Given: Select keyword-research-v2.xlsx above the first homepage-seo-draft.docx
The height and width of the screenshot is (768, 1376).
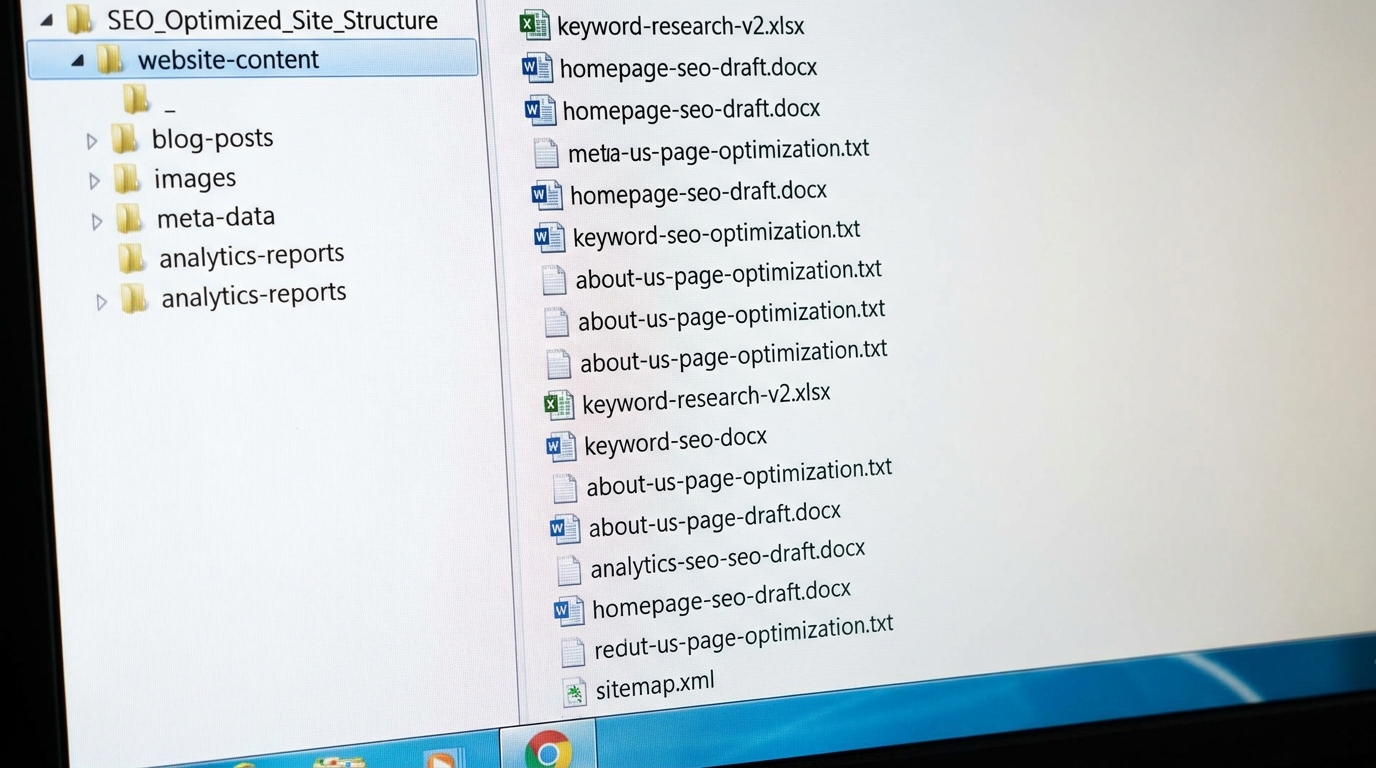Looking at the screenshot, I should (x=680, y=27).
